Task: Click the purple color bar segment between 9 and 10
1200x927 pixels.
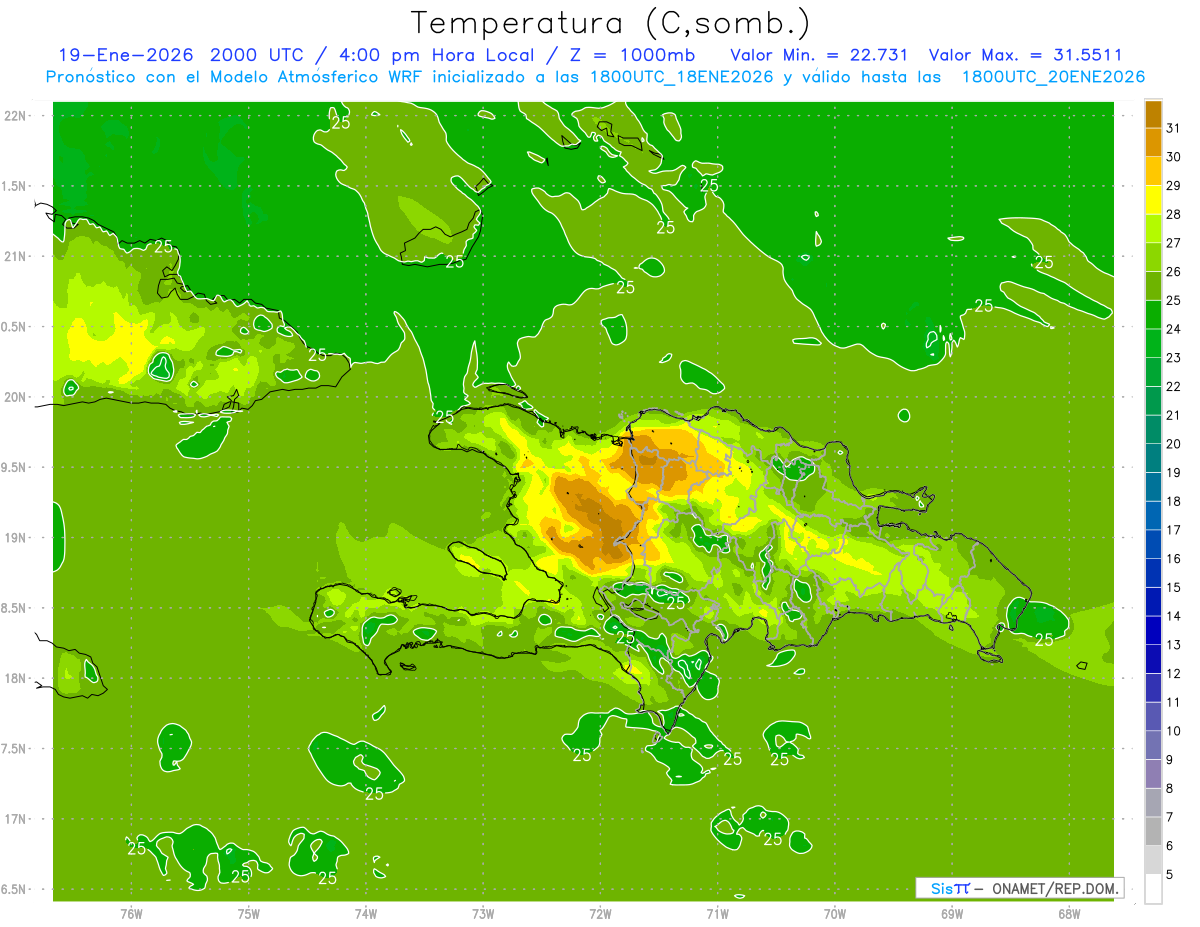Action: click(x=1153, y=745)
